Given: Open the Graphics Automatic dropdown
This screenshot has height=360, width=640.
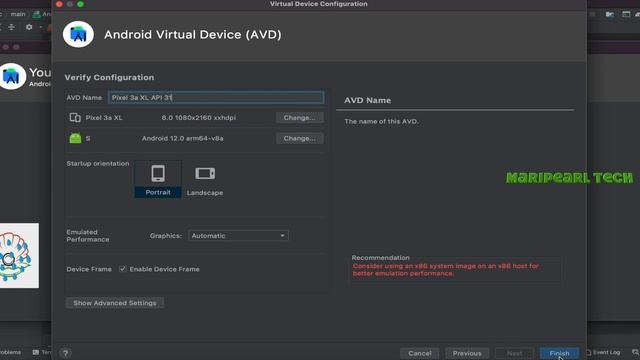Looking at the screenshot, I should tap(238, 236).
